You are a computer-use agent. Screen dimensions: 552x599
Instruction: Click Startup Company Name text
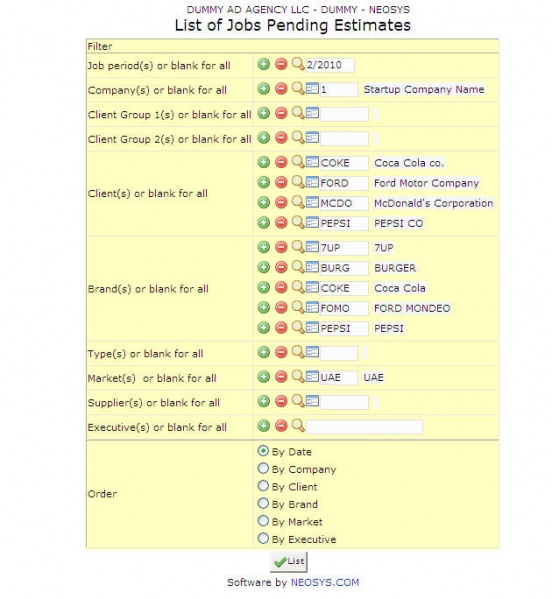[x=424, y=89]
